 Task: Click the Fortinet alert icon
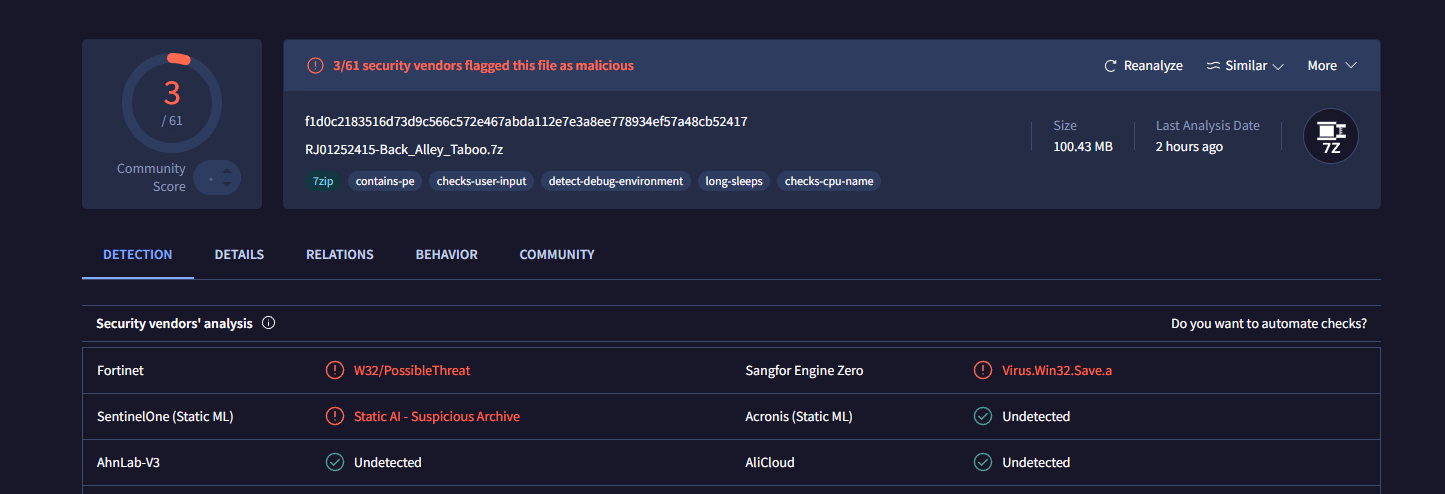click(x=335, y=370)
